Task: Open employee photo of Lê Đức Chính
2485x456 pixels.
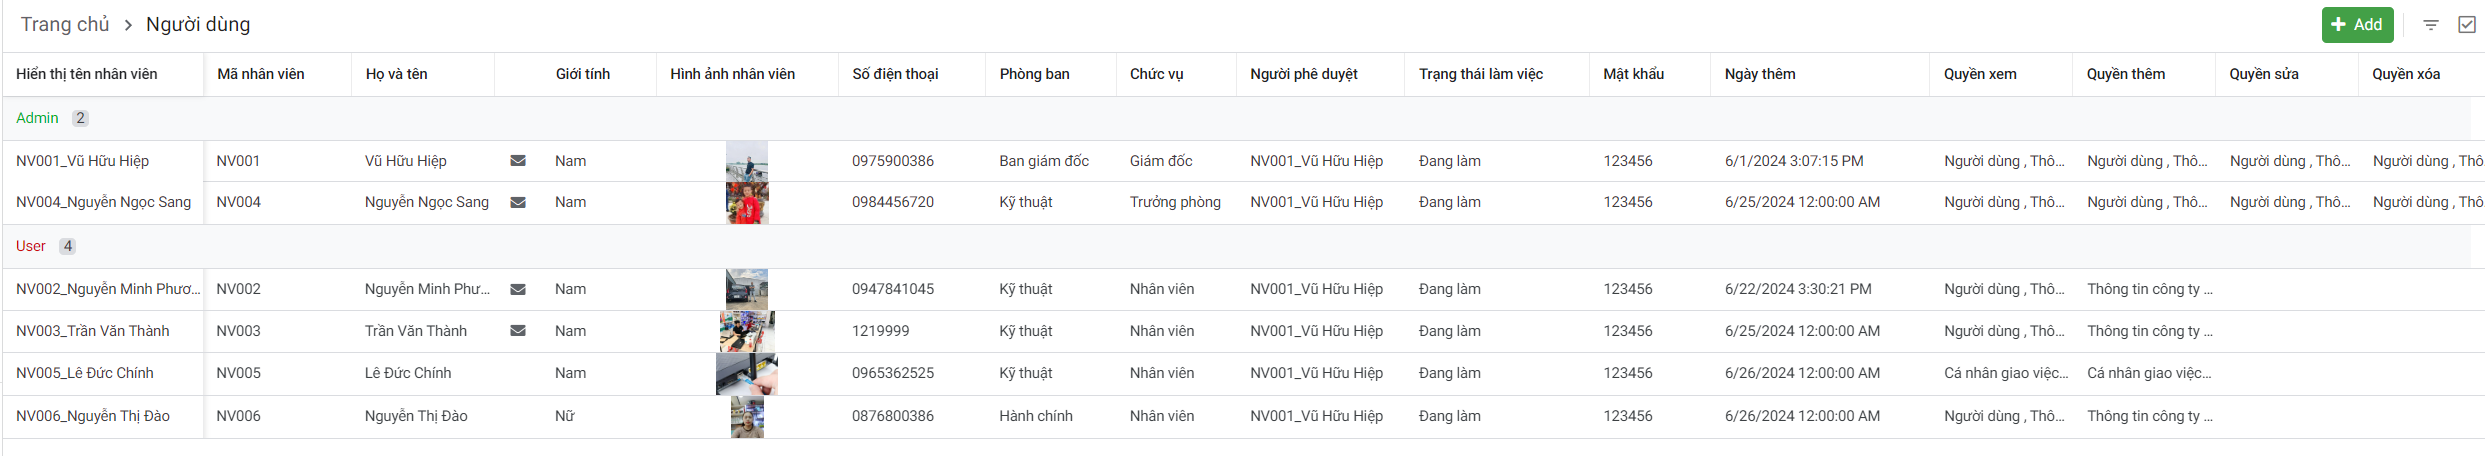Action: pos(747,374)
